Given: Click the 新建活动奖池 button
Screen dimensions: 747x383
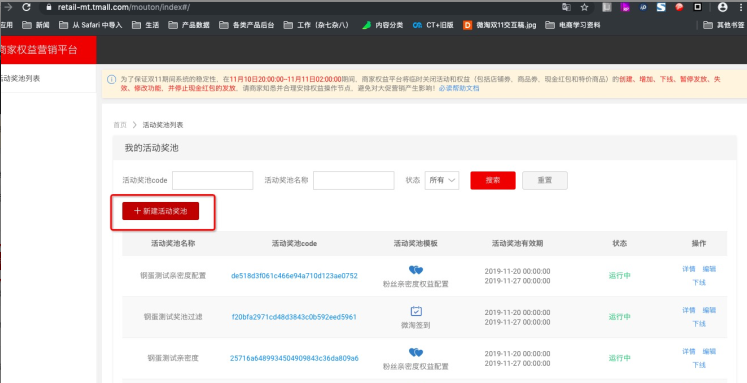Looking at the screenshot, I should 161,211.
